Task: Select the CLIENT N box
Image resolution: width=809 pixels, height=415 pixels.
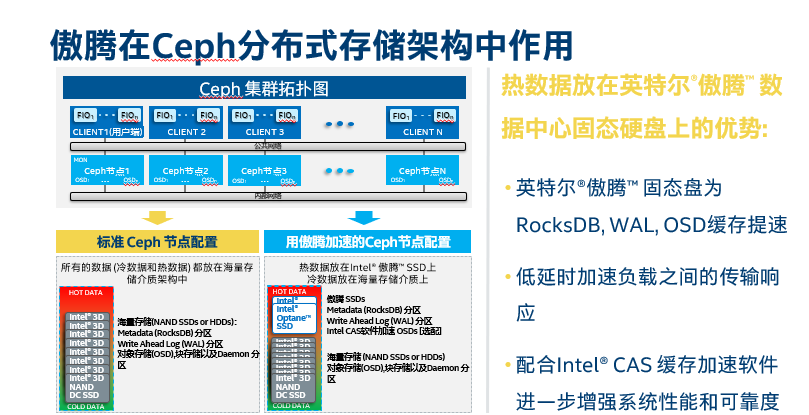Action: (x=422, y=123)
